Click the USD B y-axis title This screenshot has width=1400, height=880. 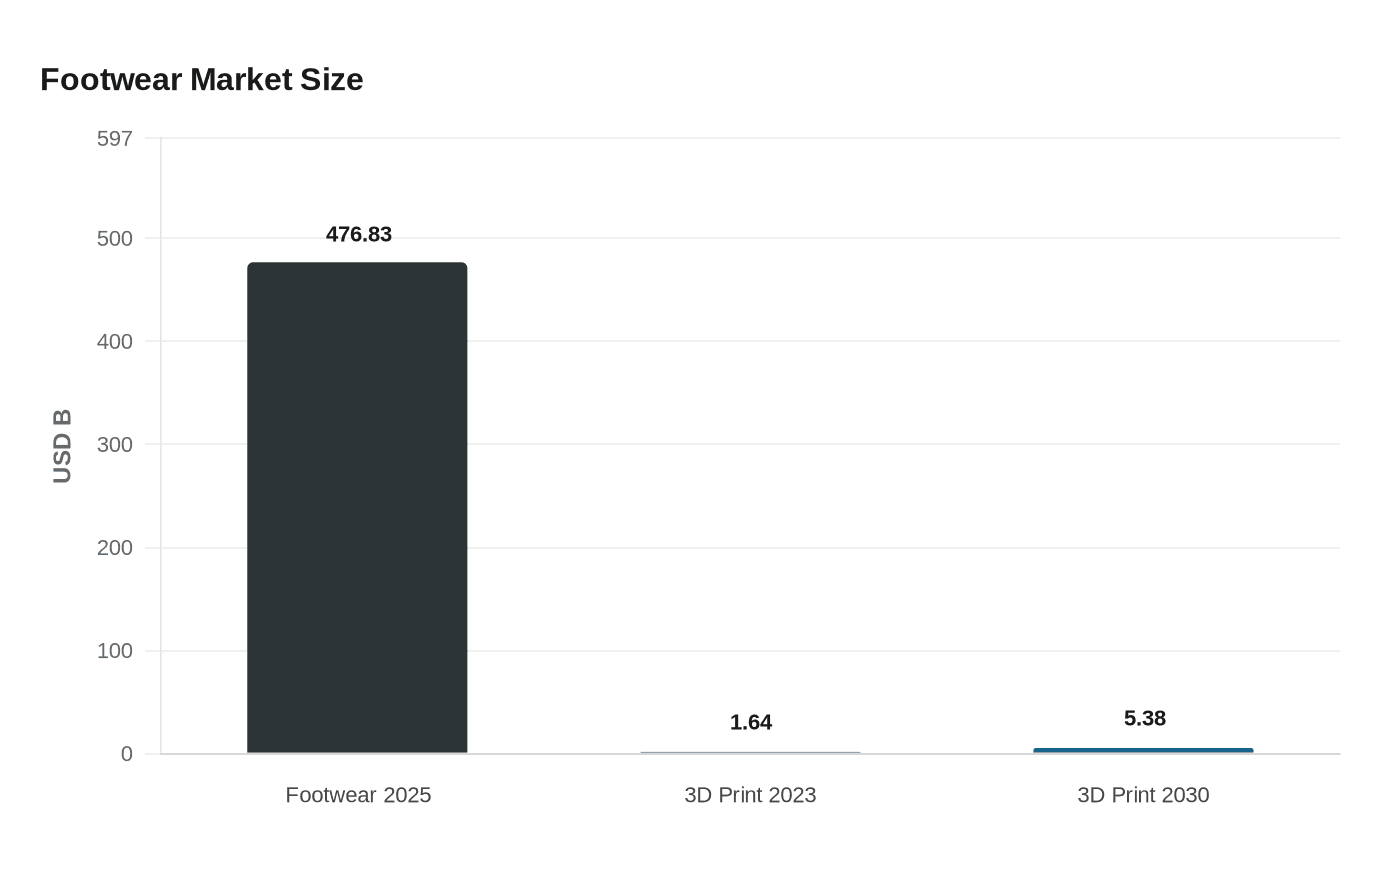pos(62,446)
